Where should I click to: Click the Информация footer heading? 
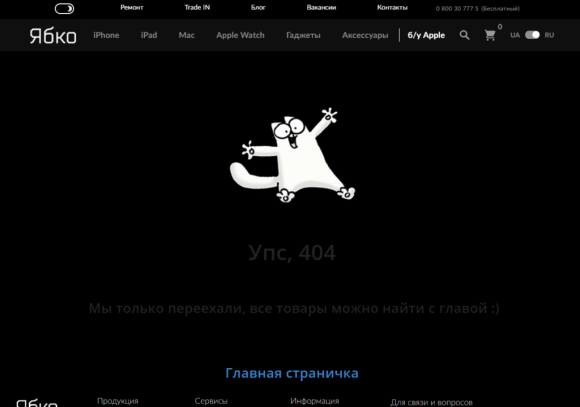[x=314, y=401]
